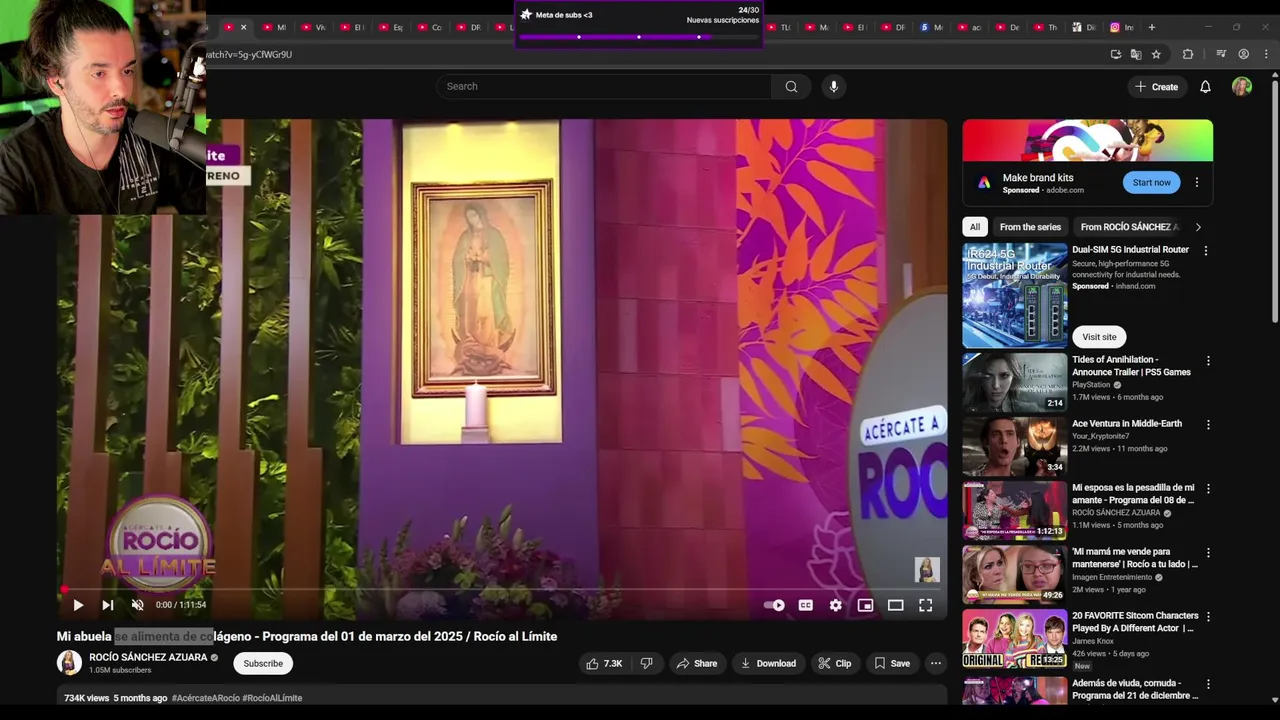The image size is (1280, 720).
Task: Open options for Además de viuda video
Action: pyautogui.click(x=1208, y=685)
